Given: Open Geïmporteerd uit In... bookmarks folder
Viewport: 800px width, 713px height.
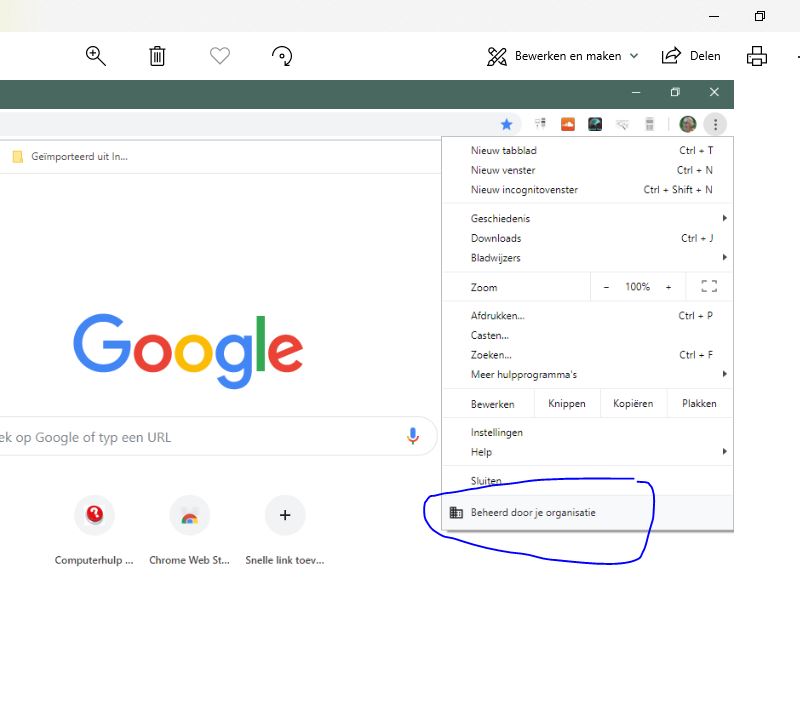Looking at the screenshot, I should (x=70, y=157).
